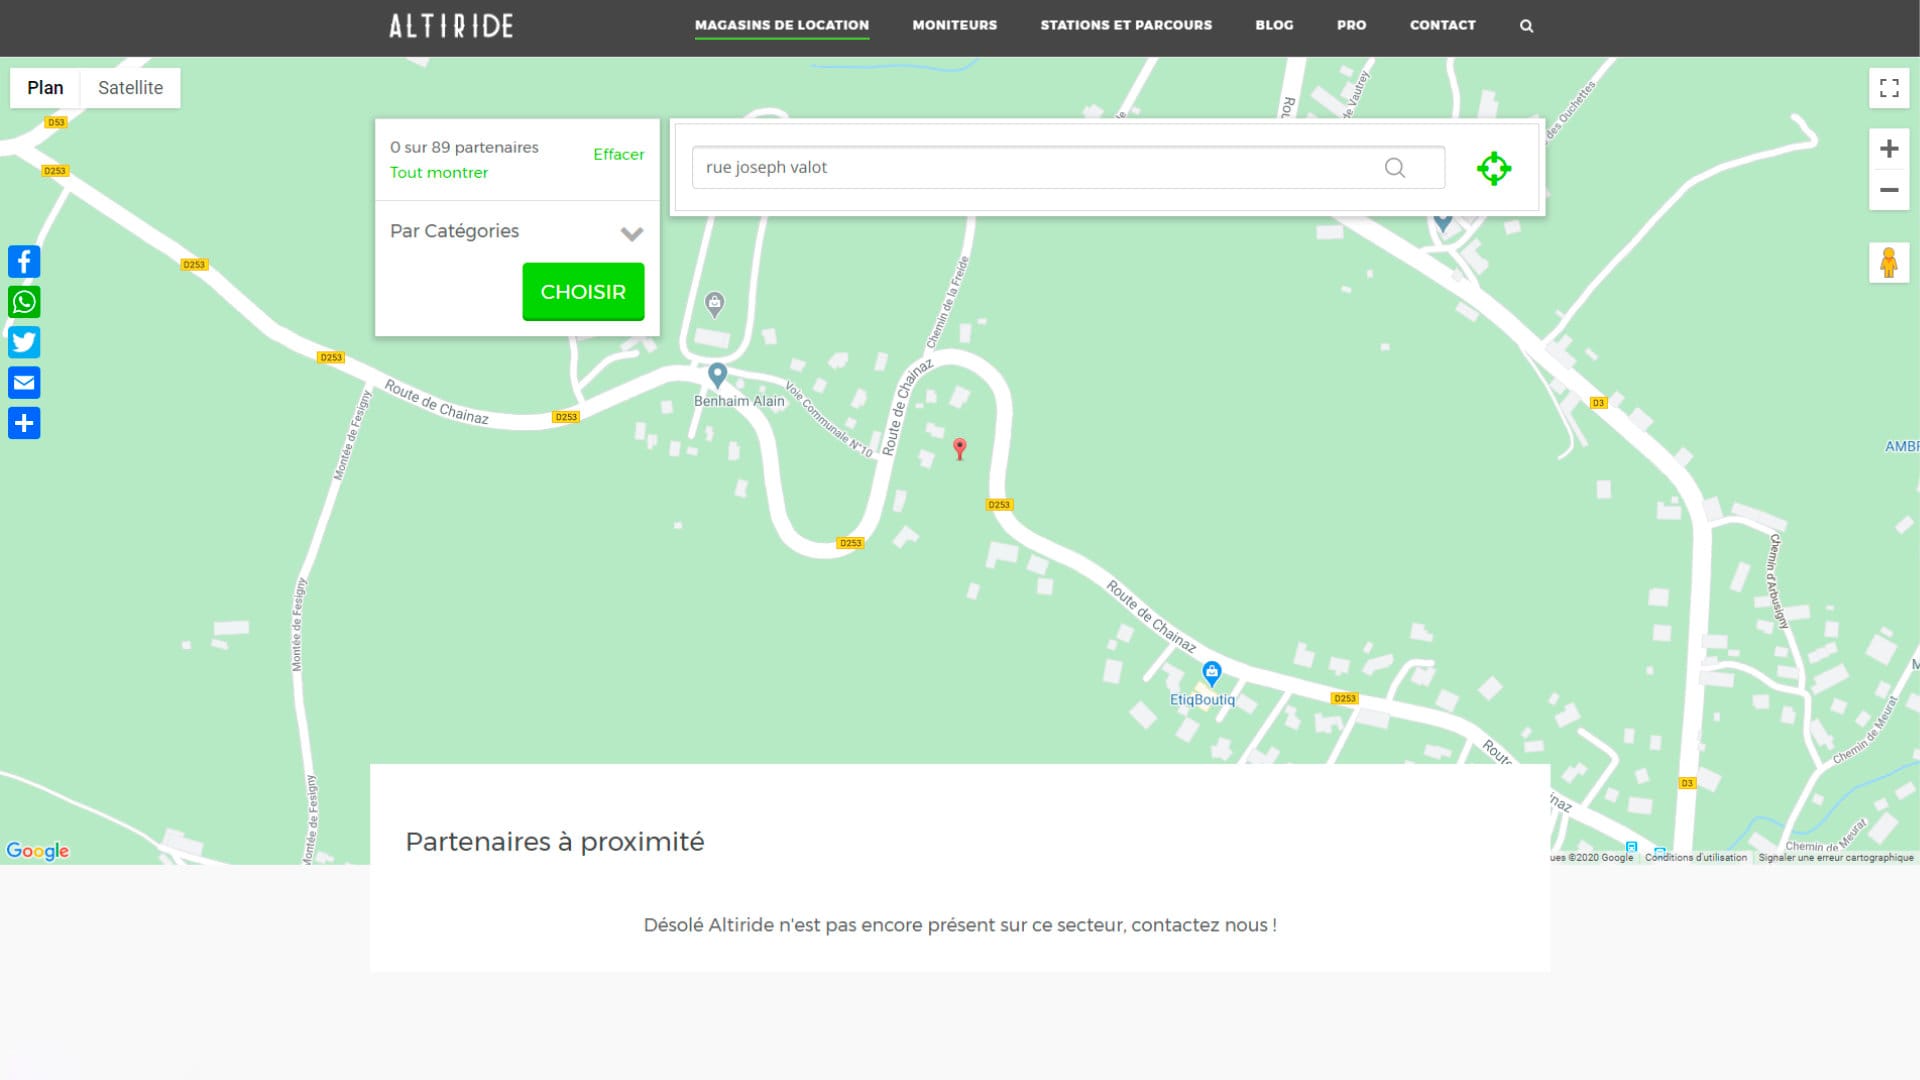Open the Google logo link on map
Viewport: 1920px width, 1080px height.
38,851
